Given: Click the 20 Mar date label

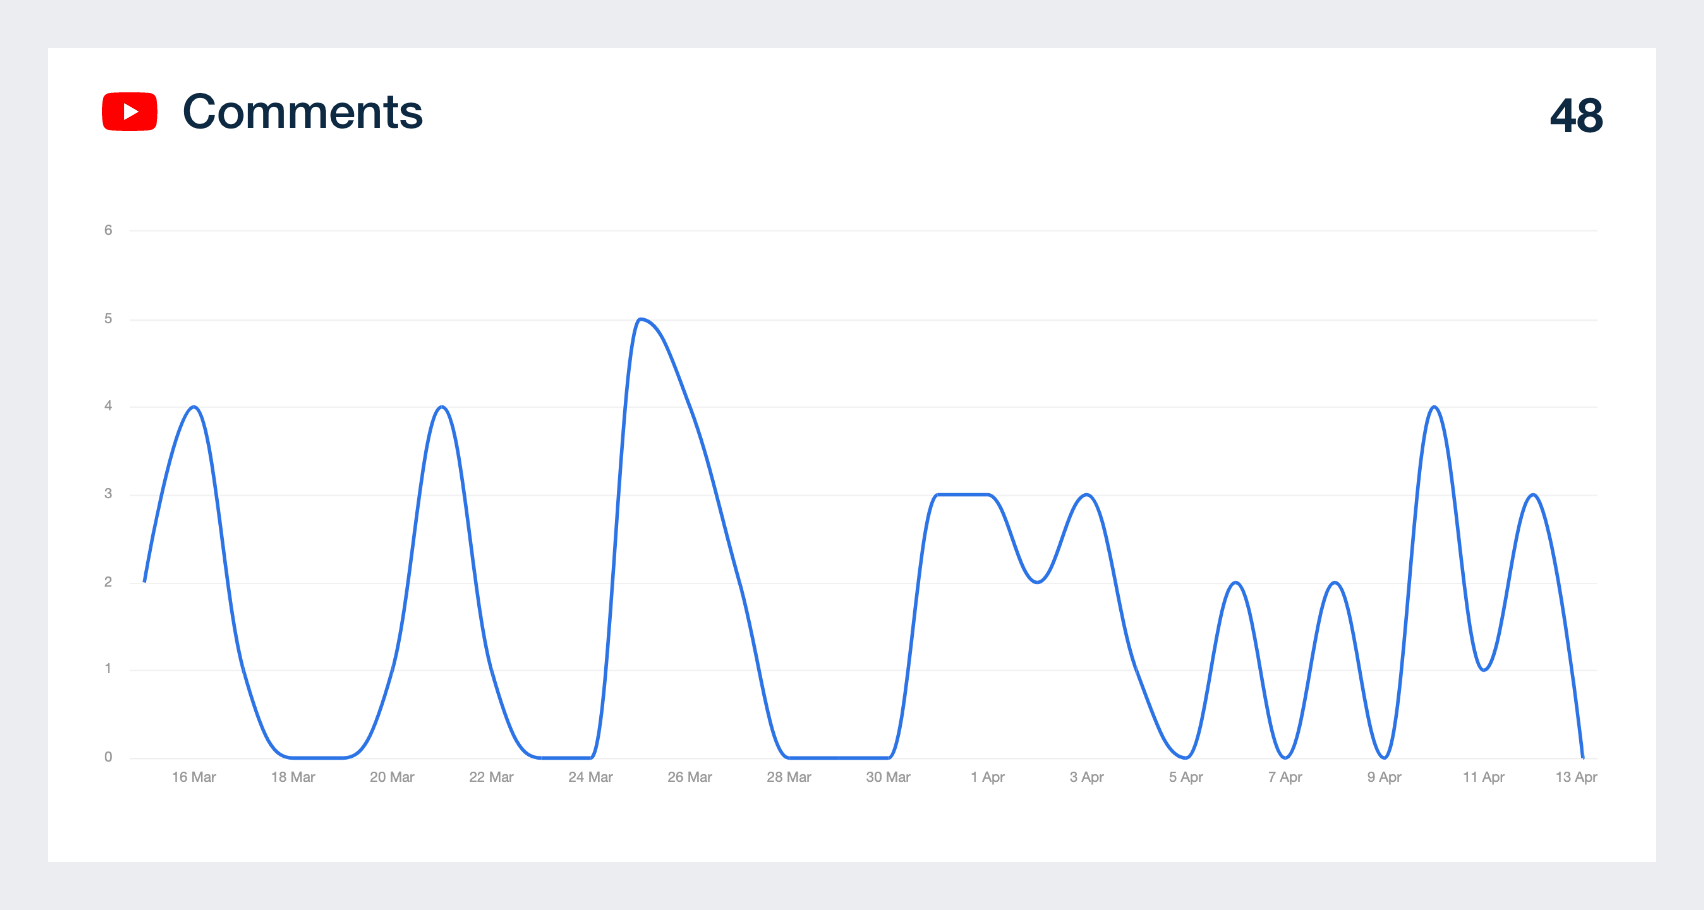Looking at the screenshot, I should point(392,777).
